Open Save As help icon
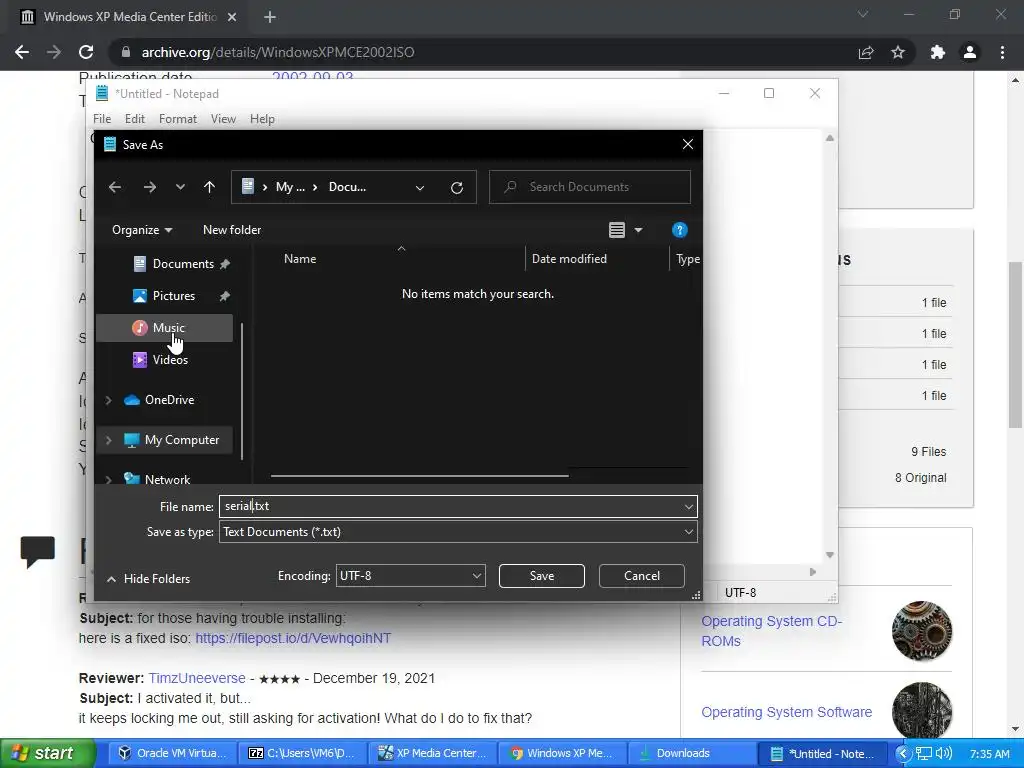This screenshot has height=768, width=1024. click(x=679, y=230)
